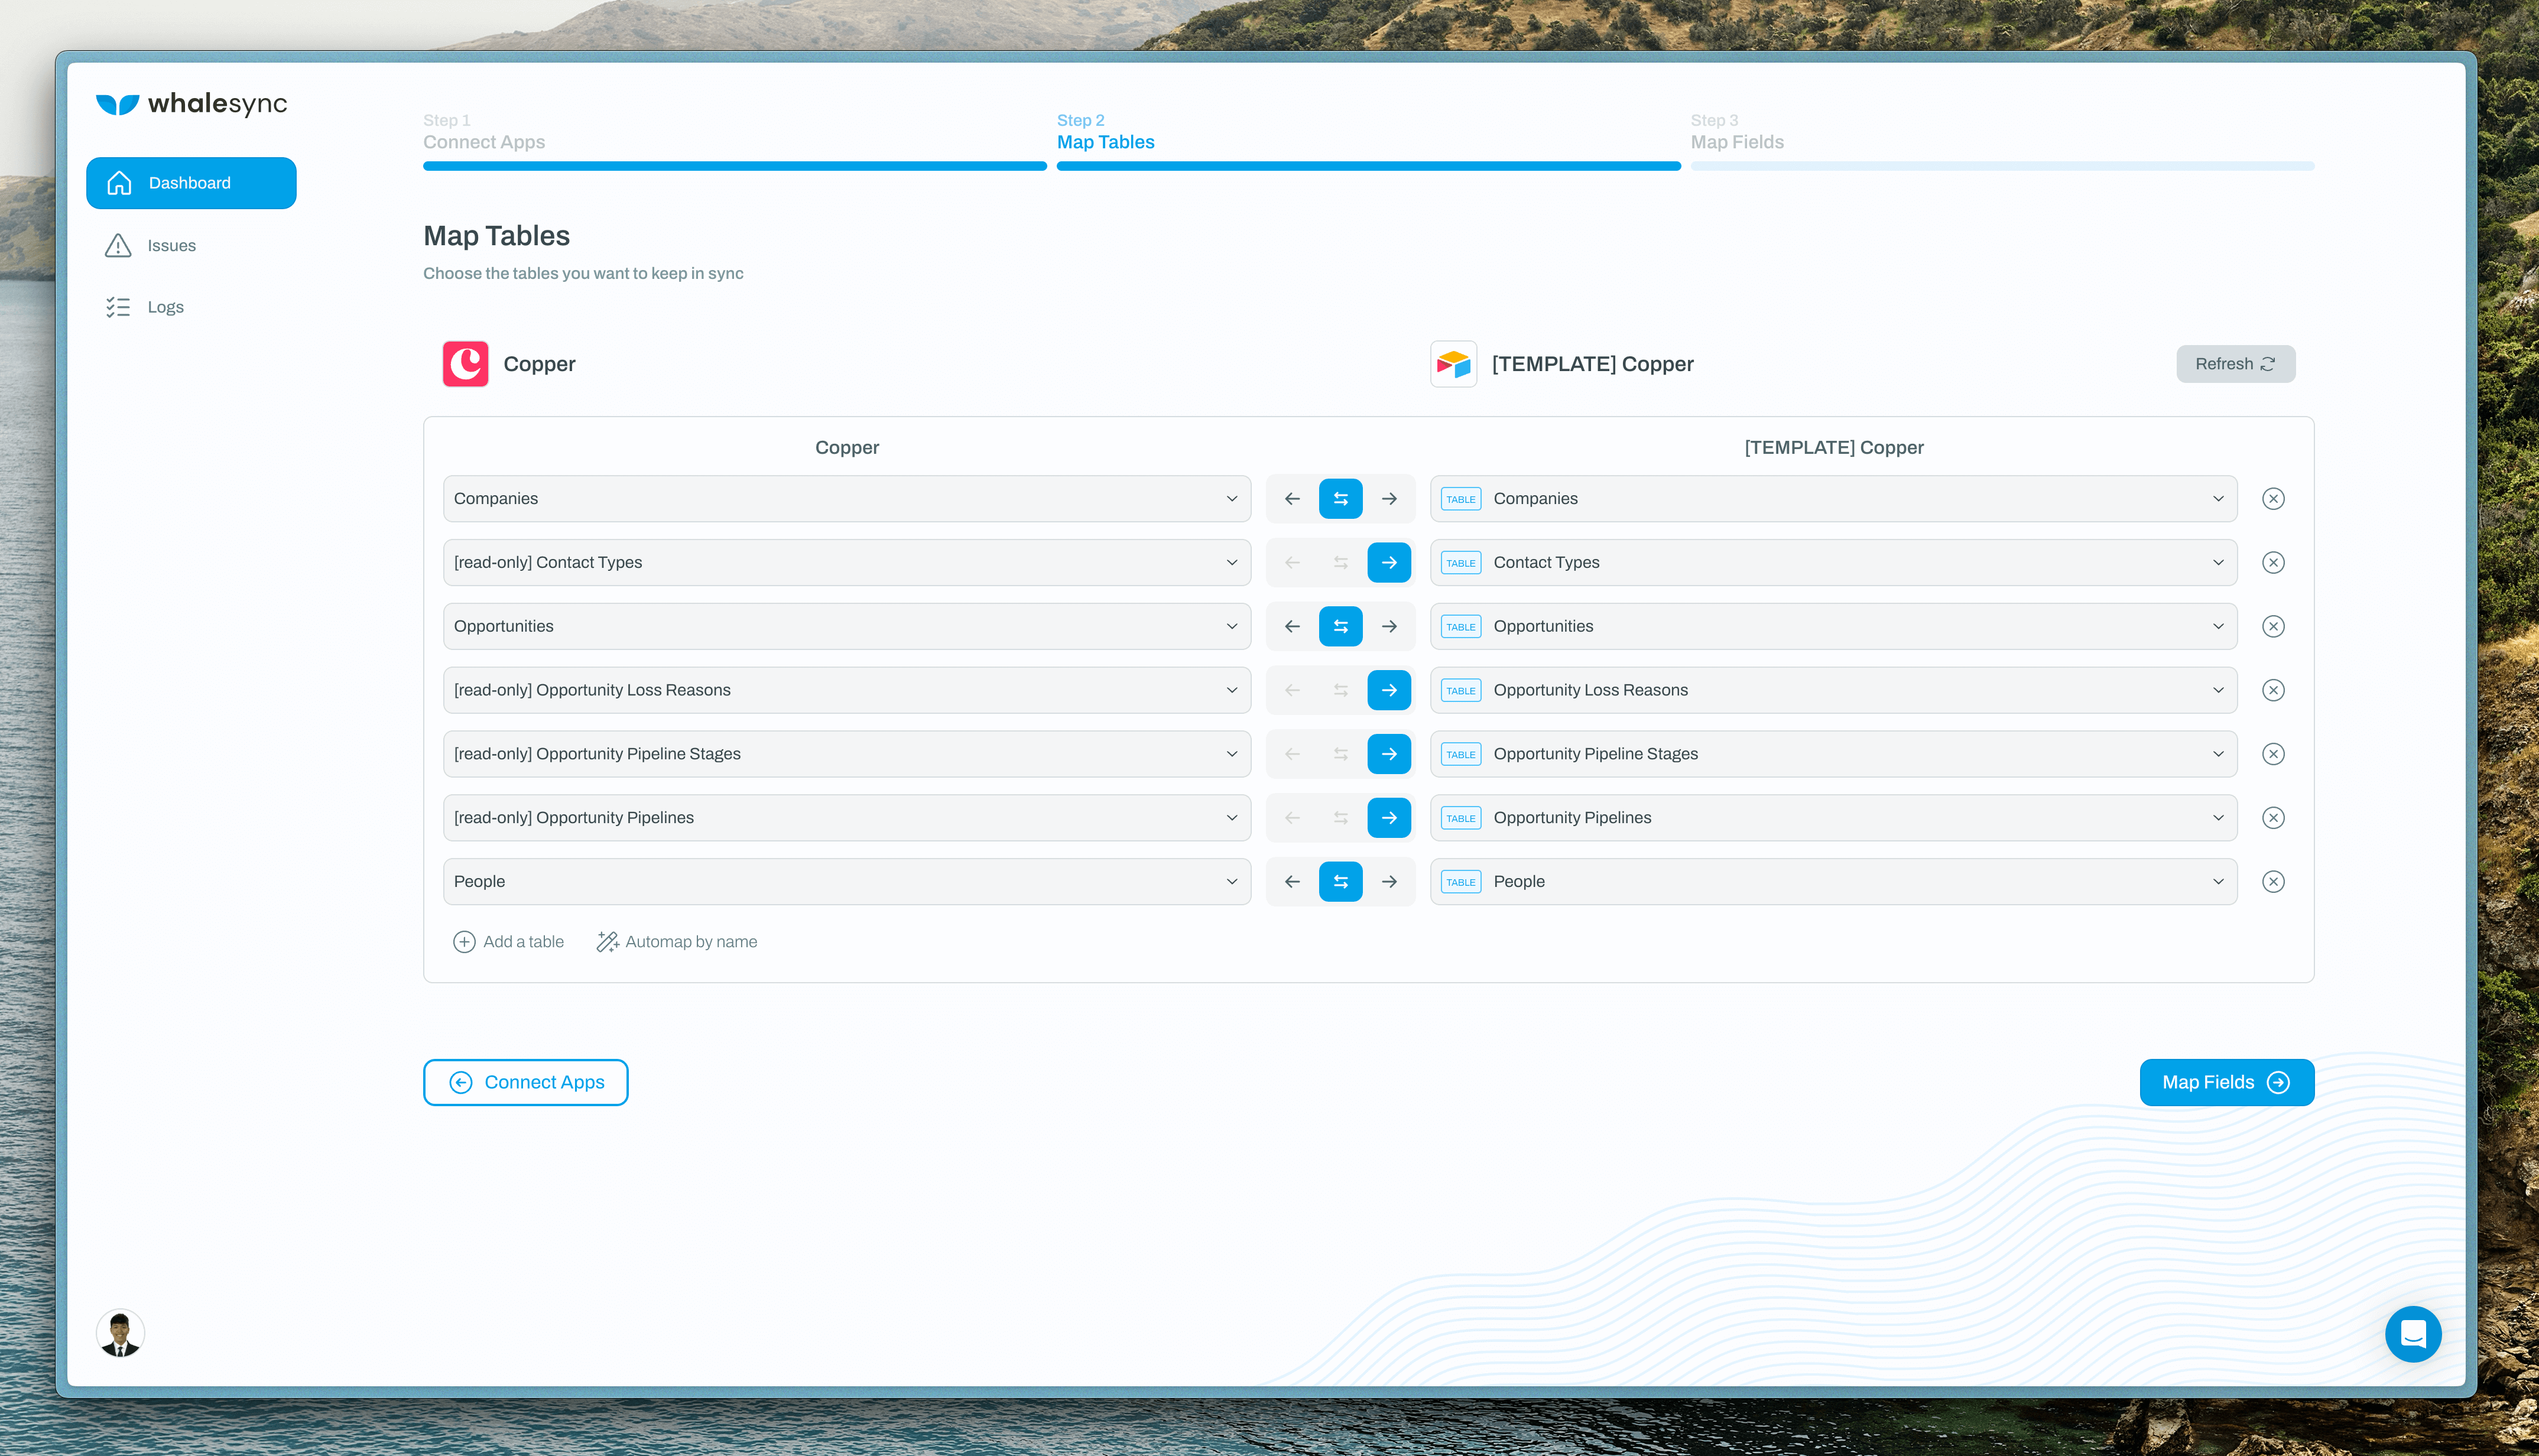Click 'Choose the tables you want to keep in sync'

(x=583, y=274)
